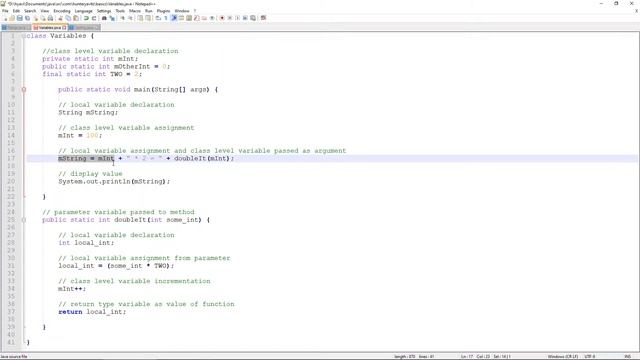The image size is (640, 360).
Task: Toggle synchronized horizontal scrolling
Action: pyautogui.click(x=148, y=18)
